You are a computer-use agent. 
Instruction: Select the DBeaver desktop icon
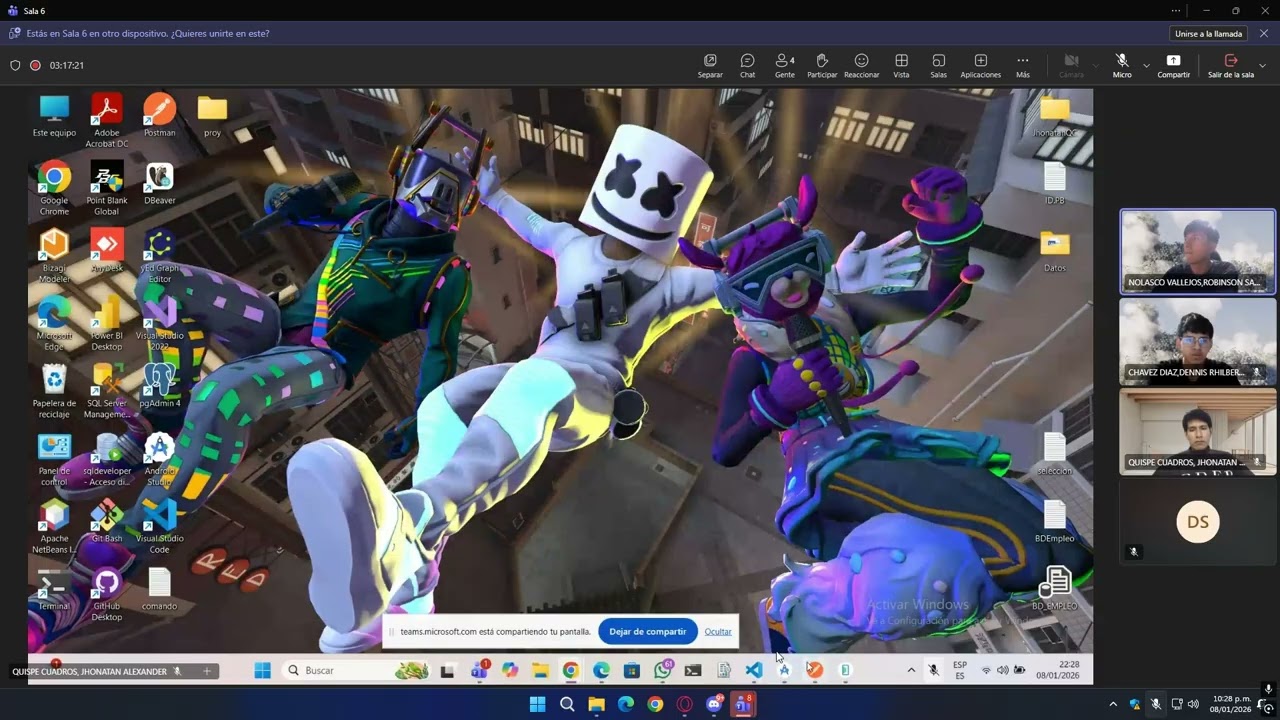tap(159, 183)
